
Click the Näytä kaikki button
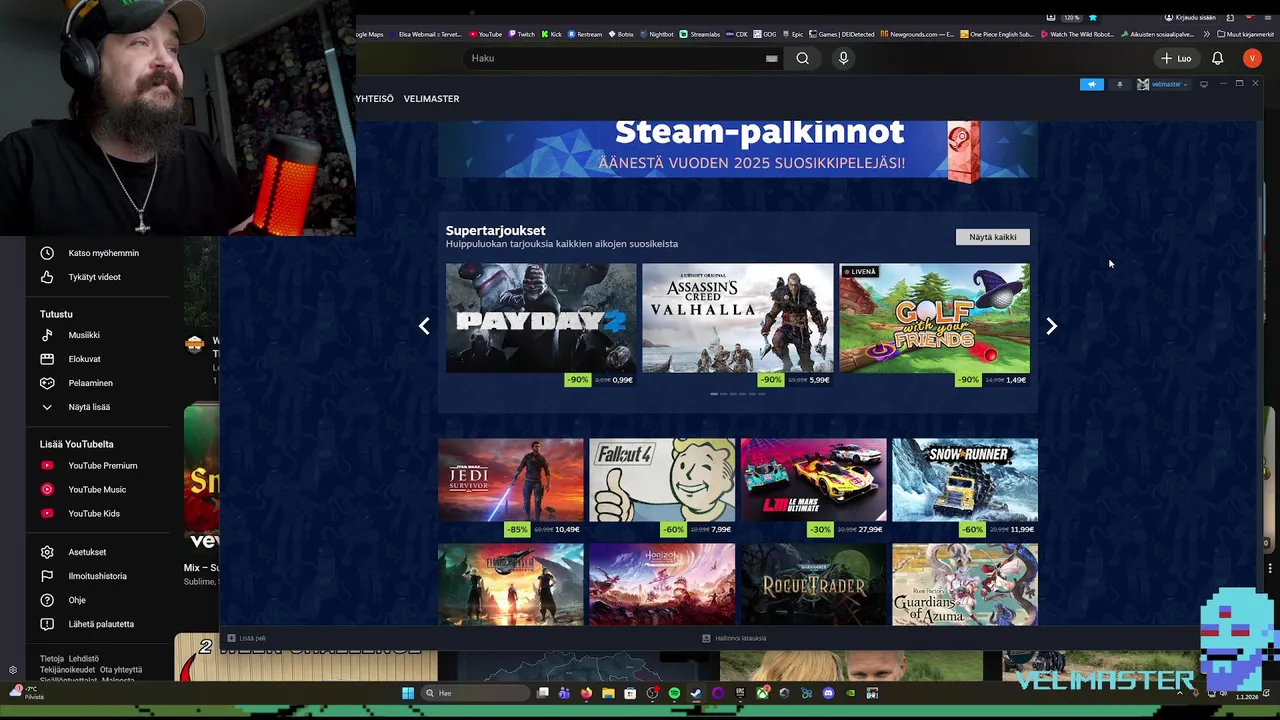click(992, 237)
